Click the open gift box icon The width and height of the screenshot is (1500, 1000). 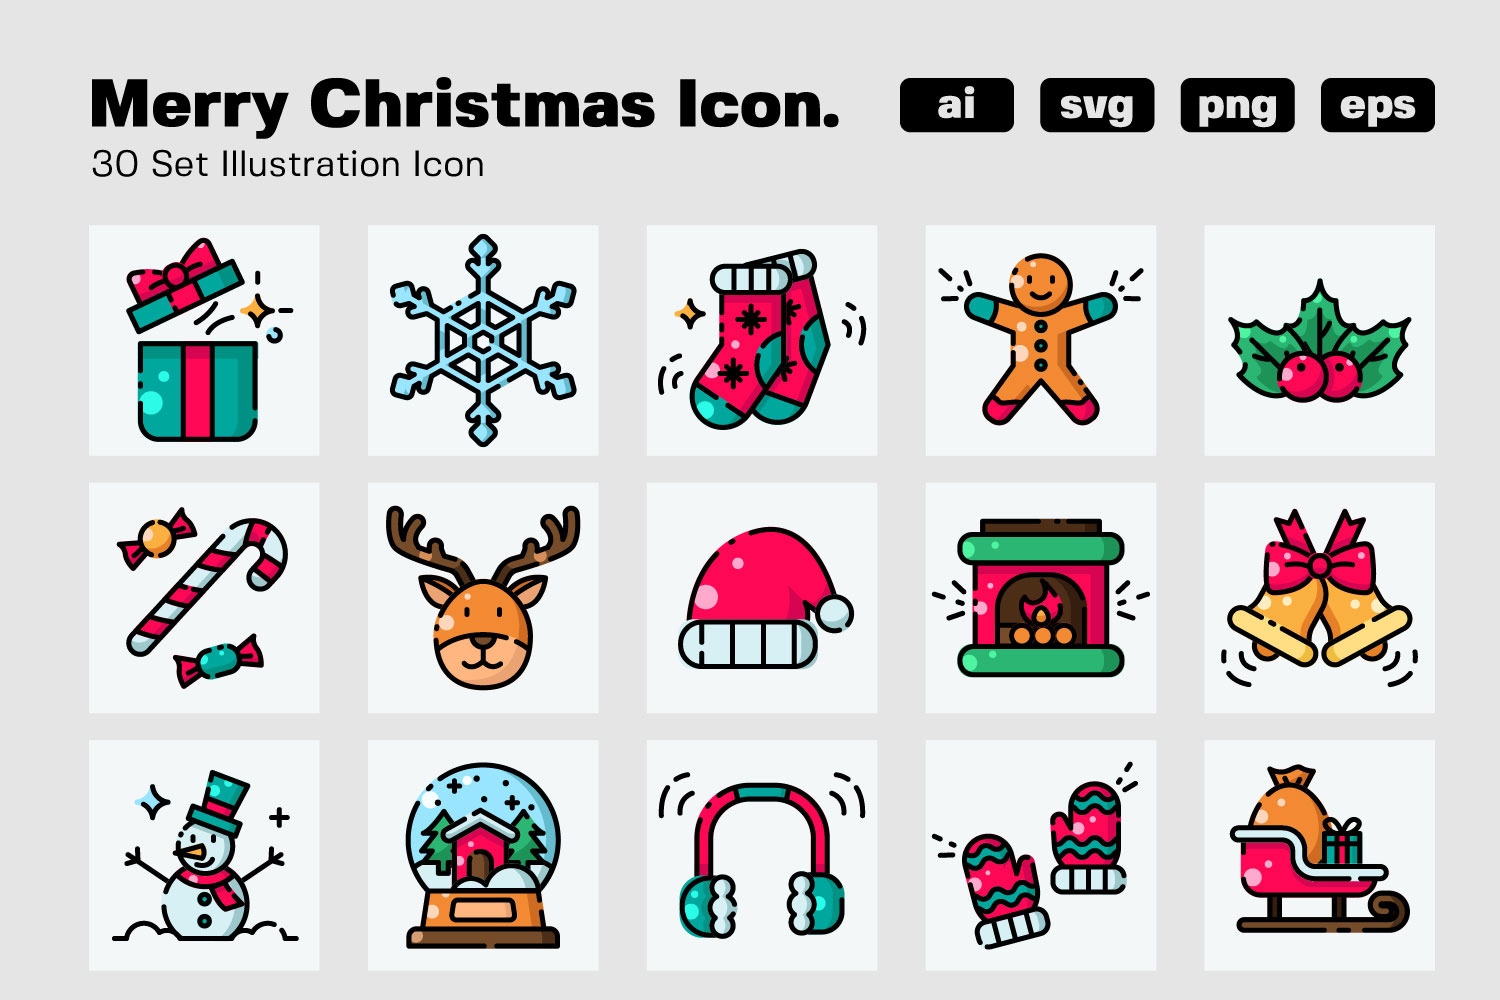click(204, 340)
